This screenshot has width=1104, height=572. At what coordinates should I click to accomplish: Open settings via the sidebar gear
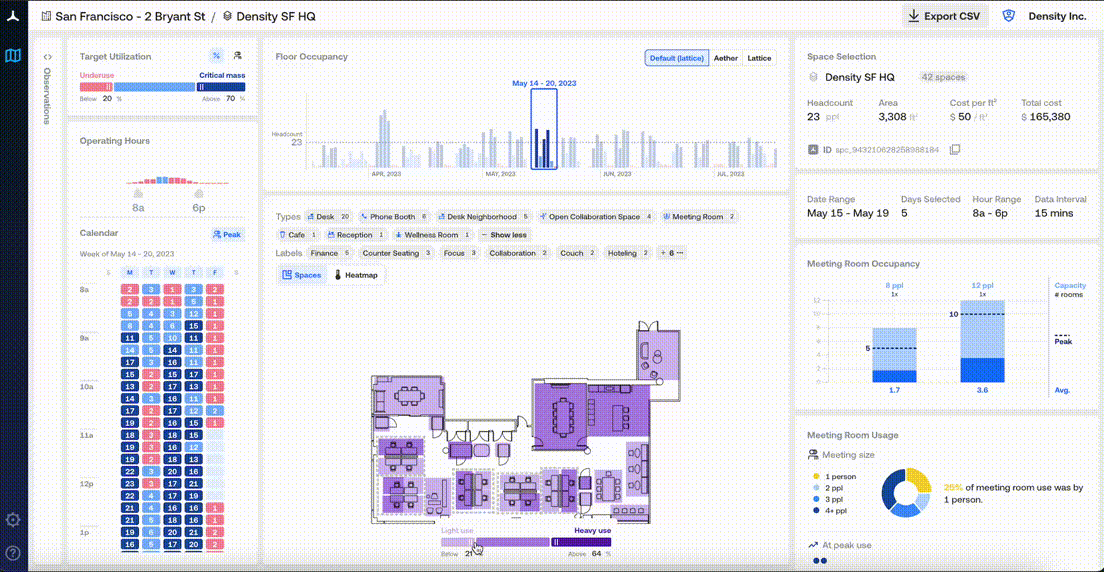click(13, 521)
